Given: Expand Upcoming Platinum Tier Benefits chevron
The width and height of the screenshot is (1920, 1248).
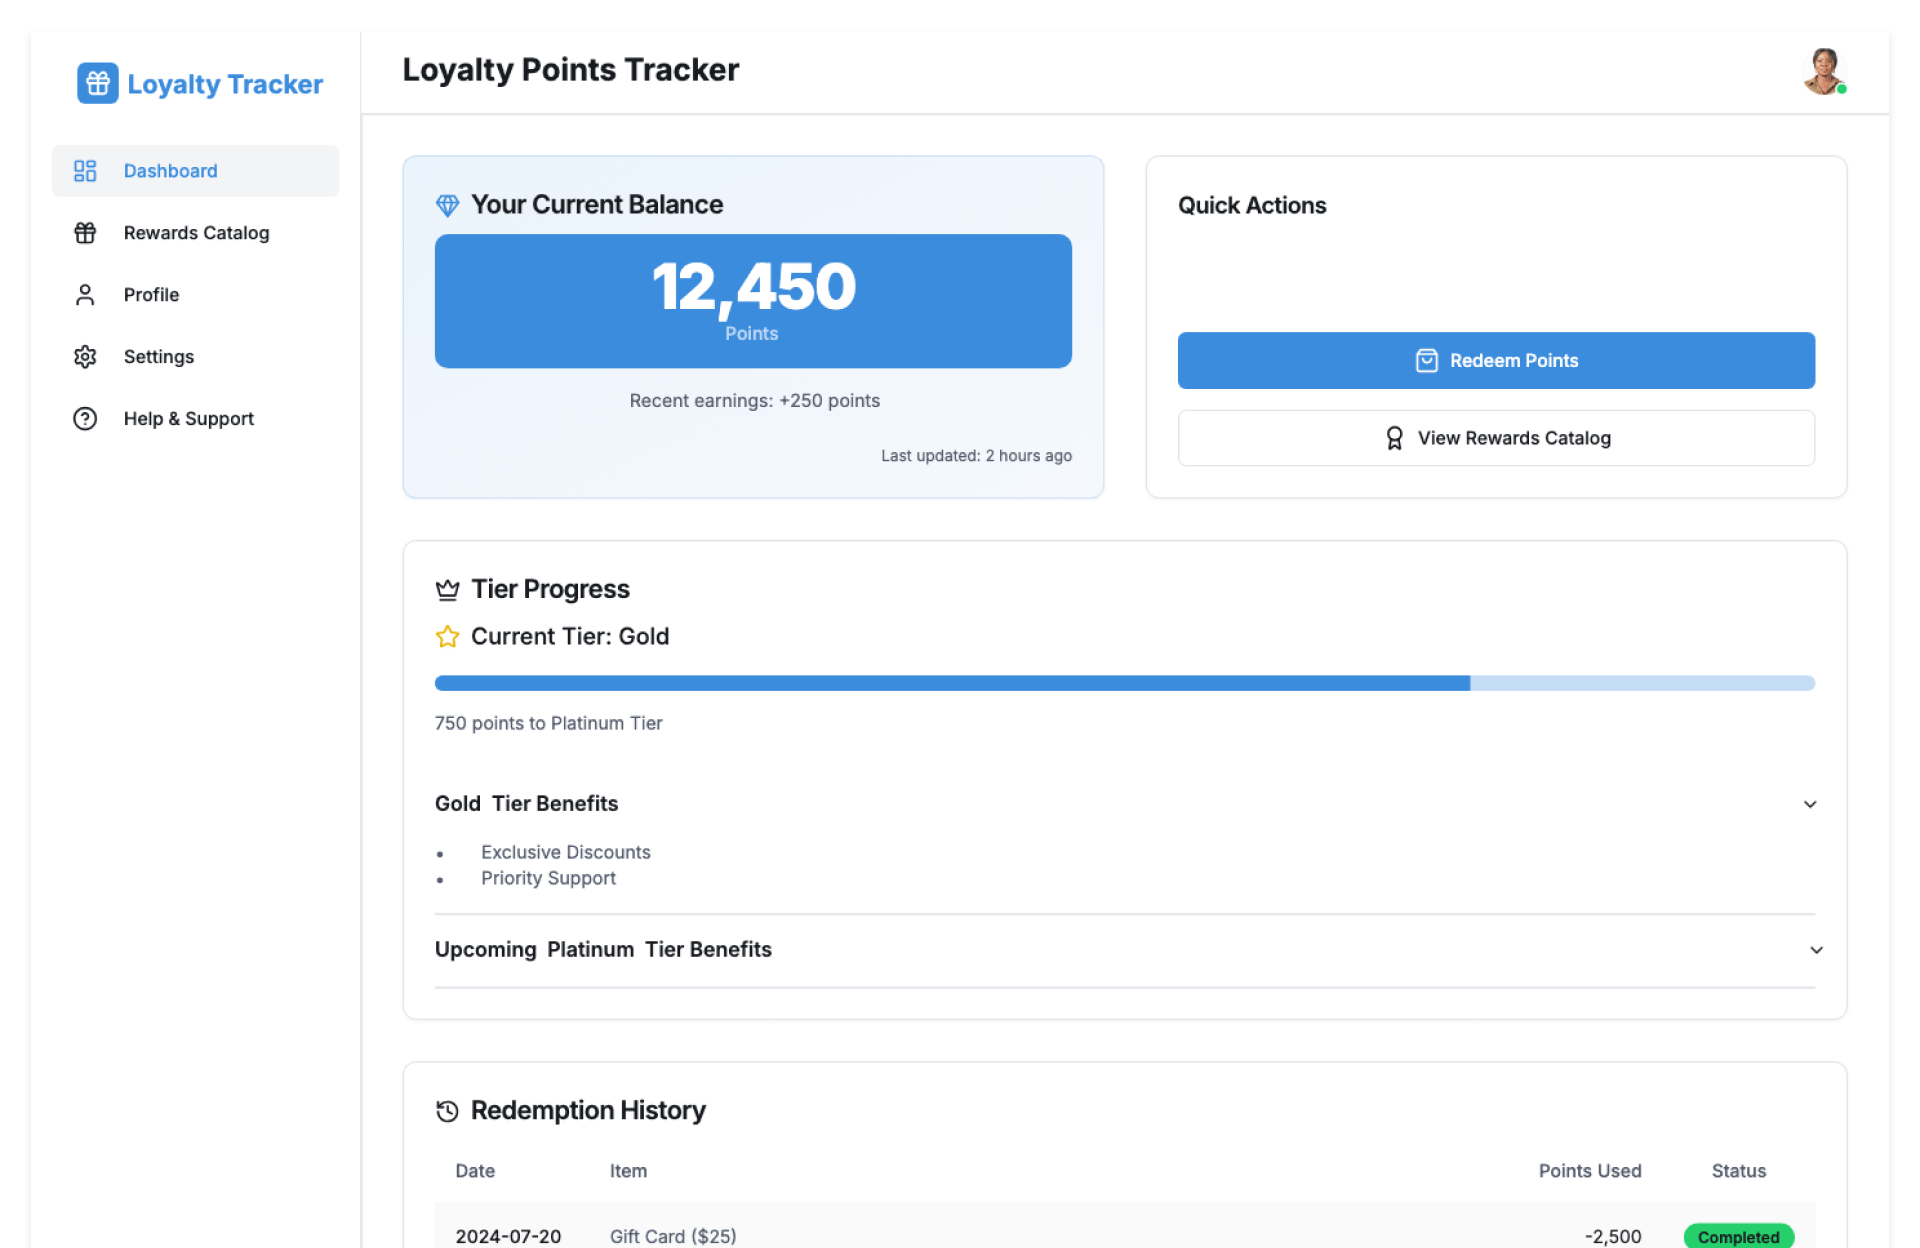Looking at the screenshot, I should pyautogui.click(x=1816, y=950).
